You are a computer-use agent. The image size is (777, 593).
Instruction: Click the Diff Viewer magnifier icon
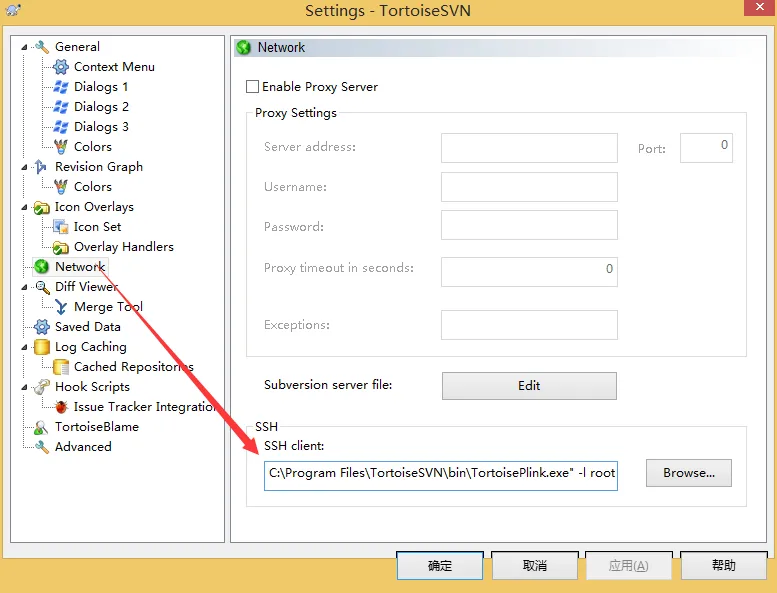click(42, 287)
